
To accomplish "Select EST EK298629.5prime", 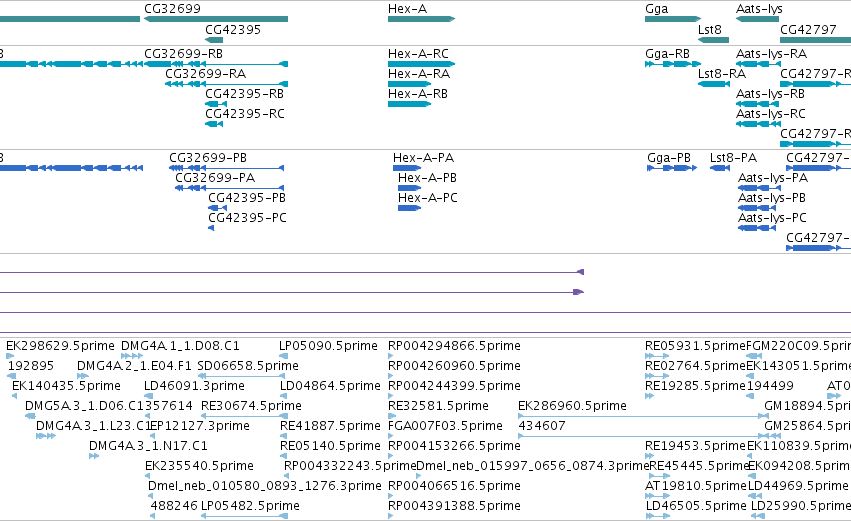I will pyautogui.click(x=60, y=346).
